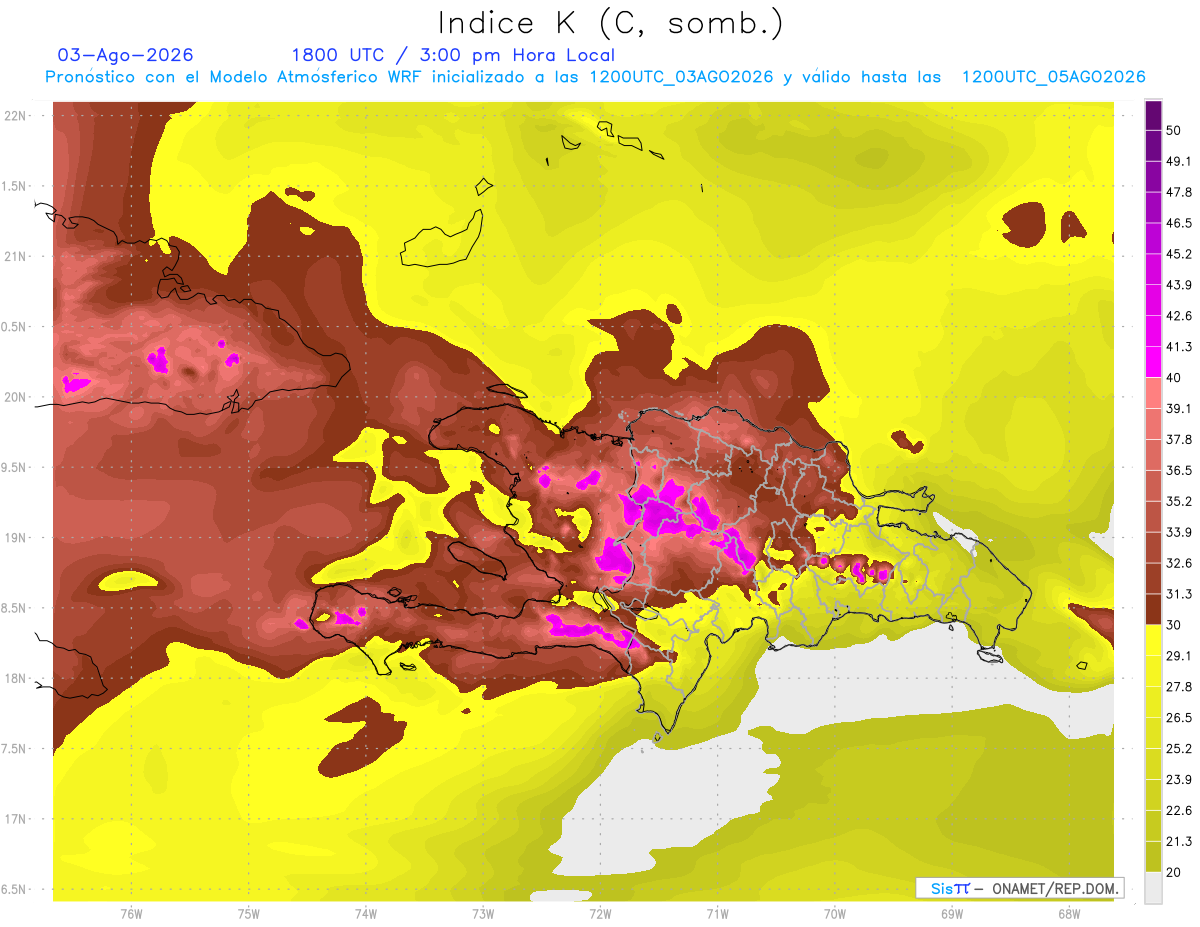Click the colorbar value '35.2'
Screen dimensions: 1200x927
click(x=1179, y=501)
